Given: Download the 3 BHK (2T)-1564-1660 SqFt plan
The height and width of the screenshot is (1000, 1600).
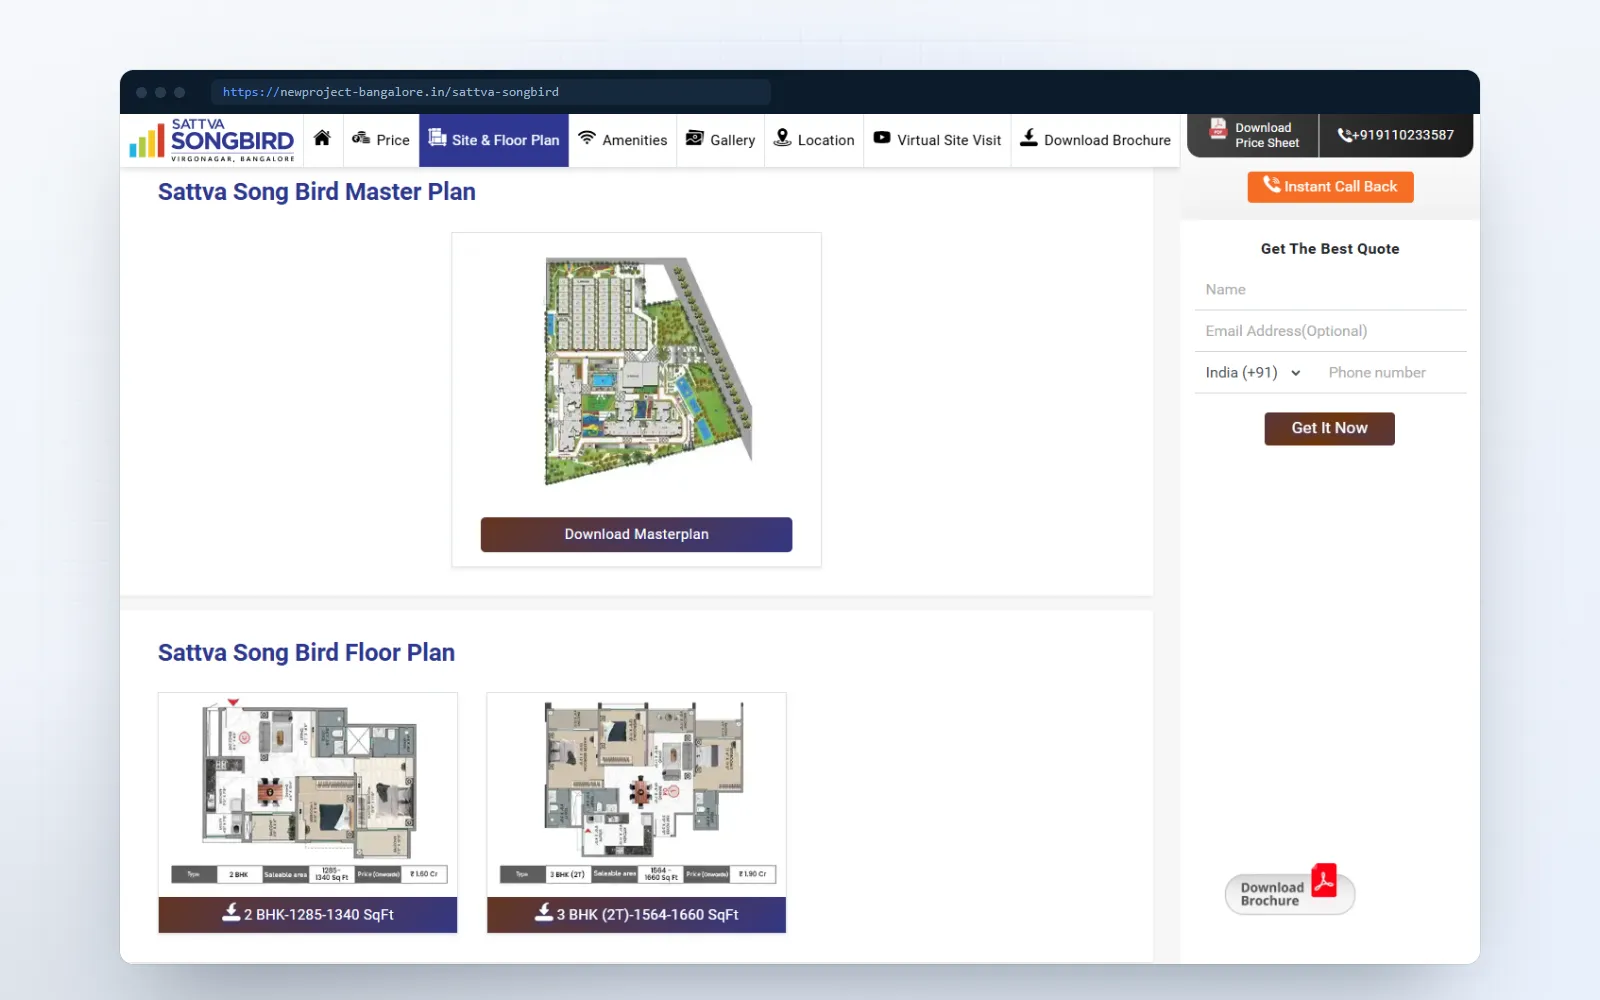Looking at the screenshot, I should pos(636,914).
